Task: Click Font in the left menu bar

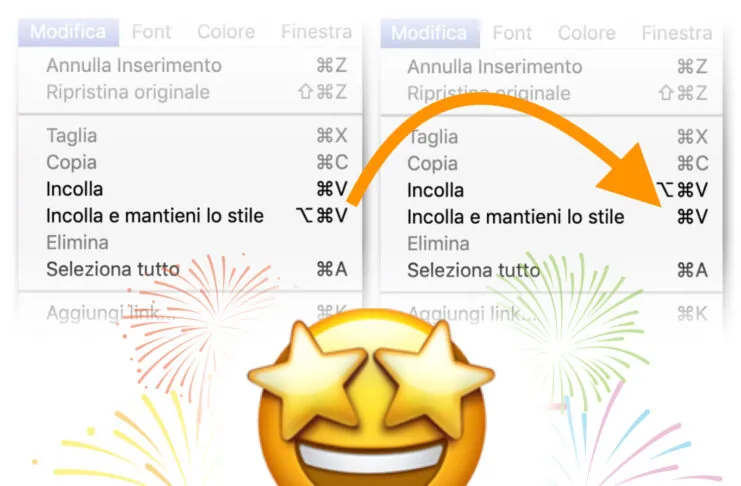Action: [x=151, y=32]
